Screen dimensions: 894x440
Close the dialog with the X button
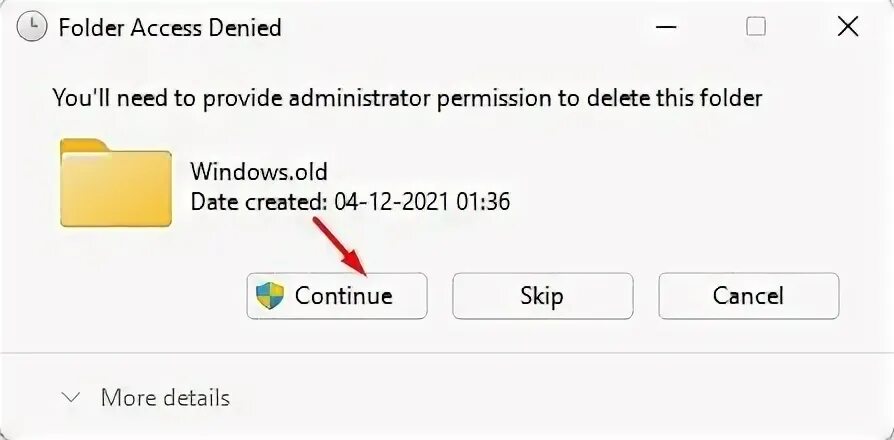847,27
